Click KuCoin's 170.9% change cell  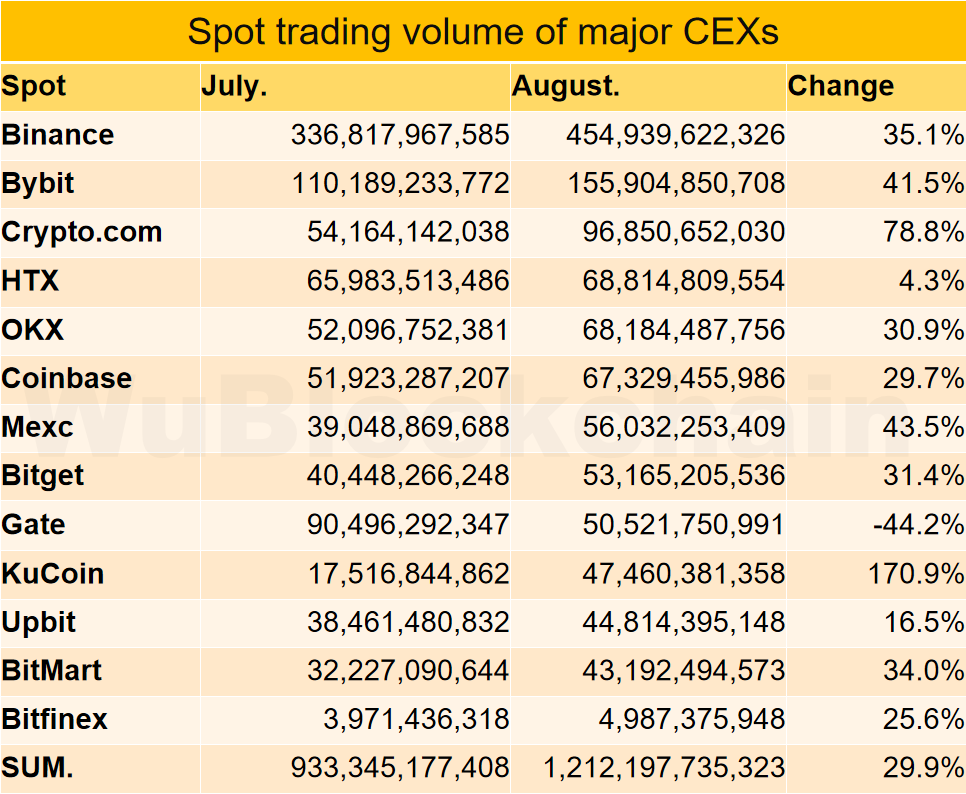tap(876, 573)
